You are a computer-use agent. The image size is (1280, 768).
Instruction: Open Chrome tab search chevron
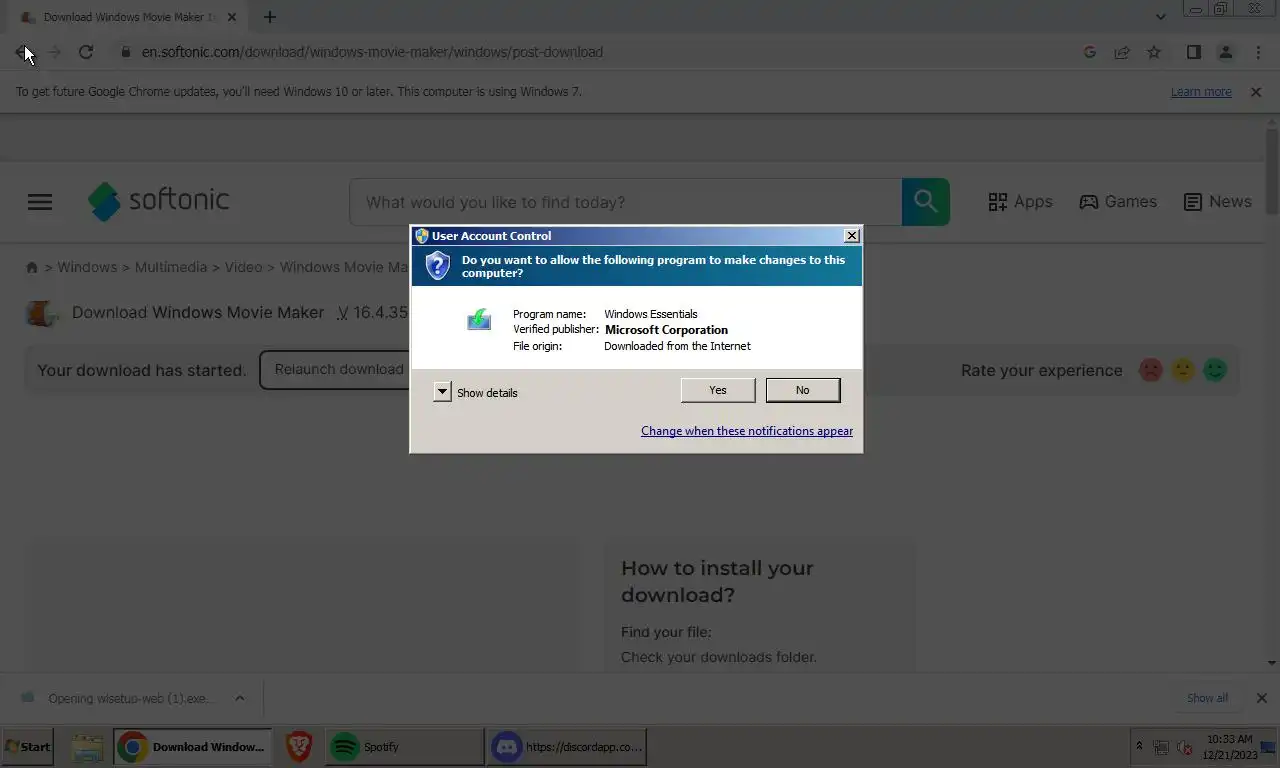coord(1160,17)
